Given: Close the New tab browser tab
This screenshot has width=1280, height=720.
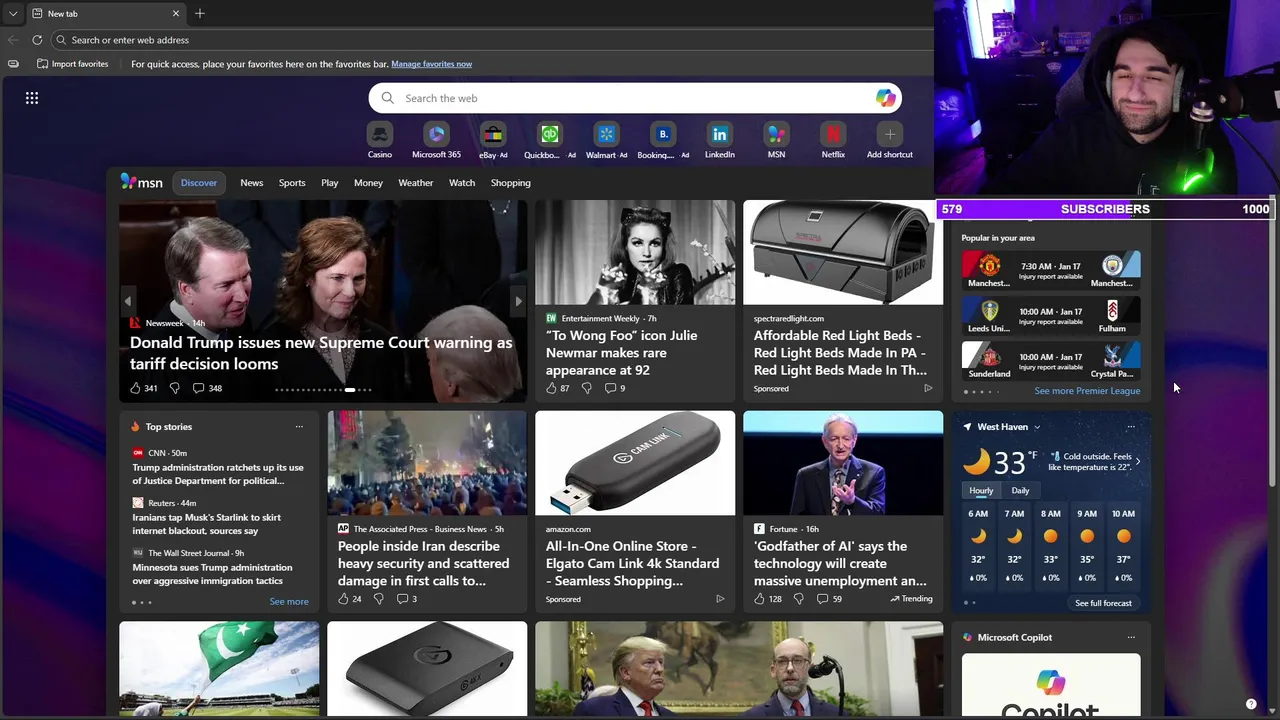Looking at the screenshot, I should 176,14.
